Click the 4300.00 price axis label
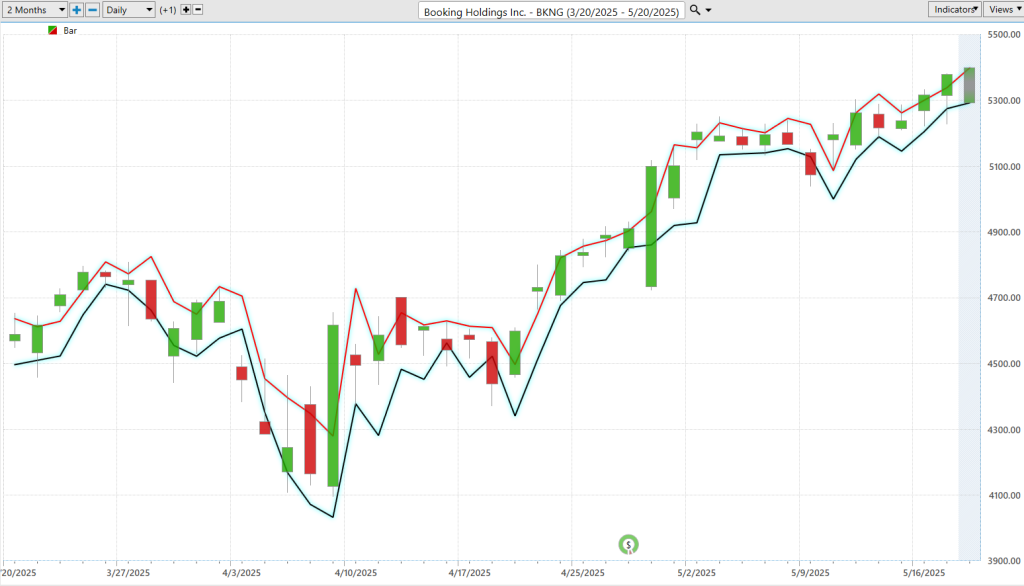Viewport: 1024px width, 586px height. tap(1004, 430)
